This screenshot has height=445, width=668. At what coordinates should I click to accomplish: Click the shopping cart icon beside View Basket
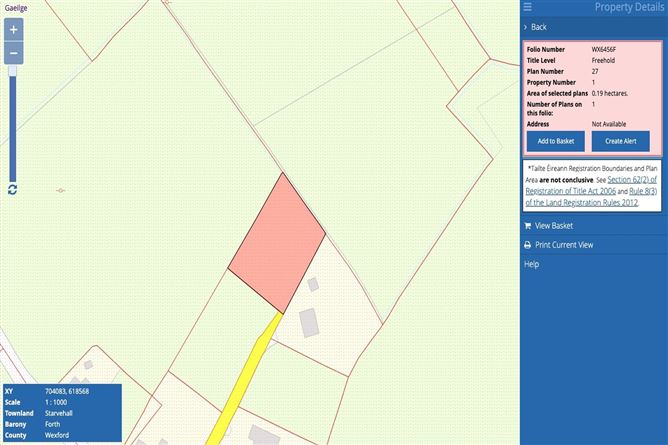click(528, 226)
